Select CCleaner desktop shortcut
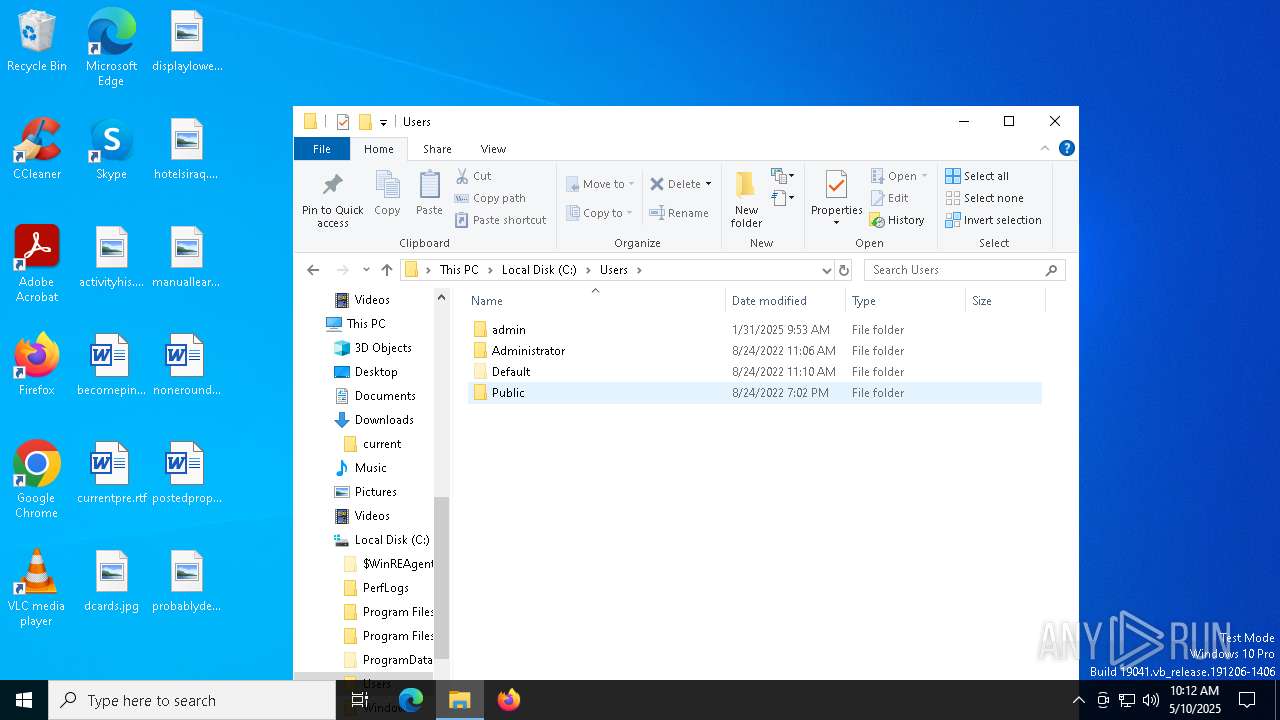Viewport: 1280px width, 720px height. pyautogui.click(x=37, y=149)
